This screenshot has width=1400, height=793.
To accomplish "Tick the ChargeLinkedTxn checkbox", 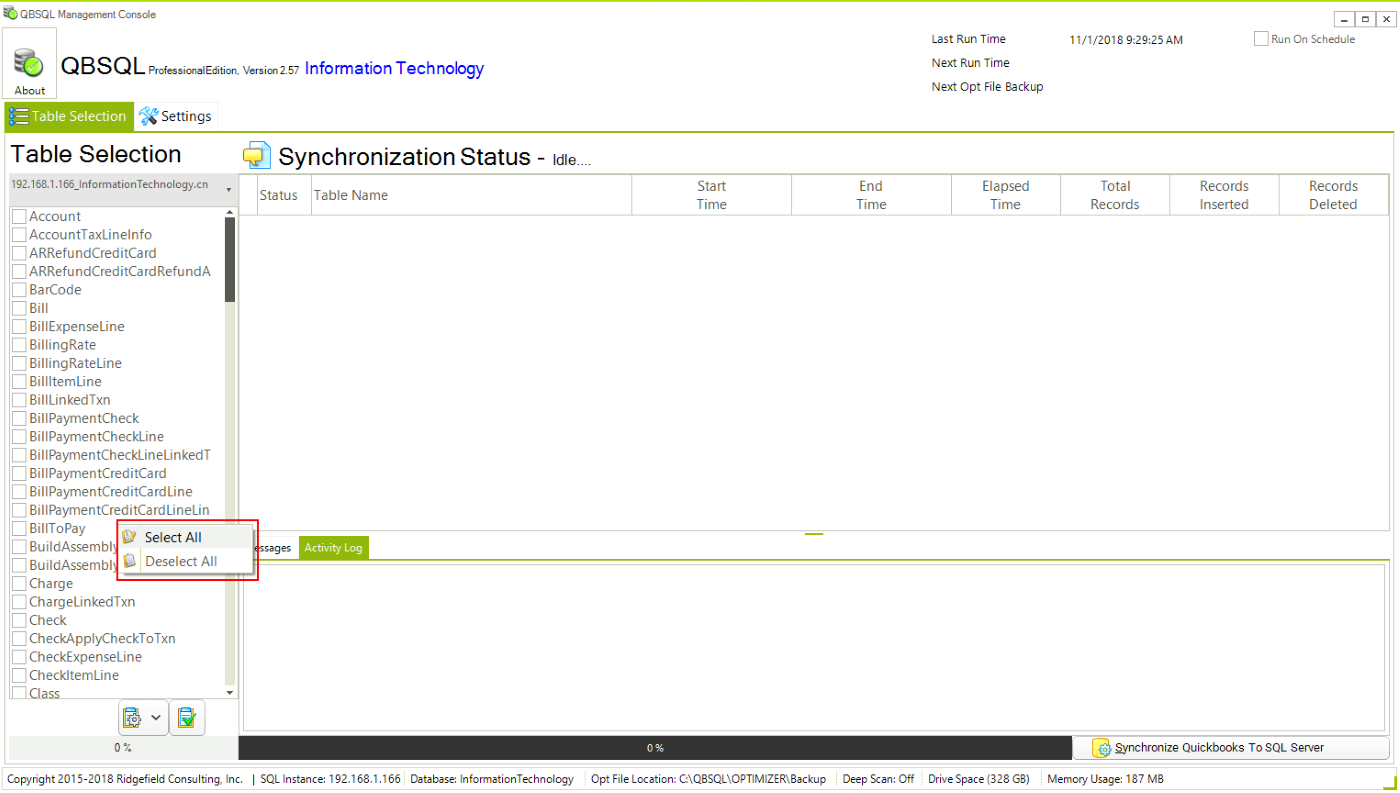I will click(x=19, y=602).
